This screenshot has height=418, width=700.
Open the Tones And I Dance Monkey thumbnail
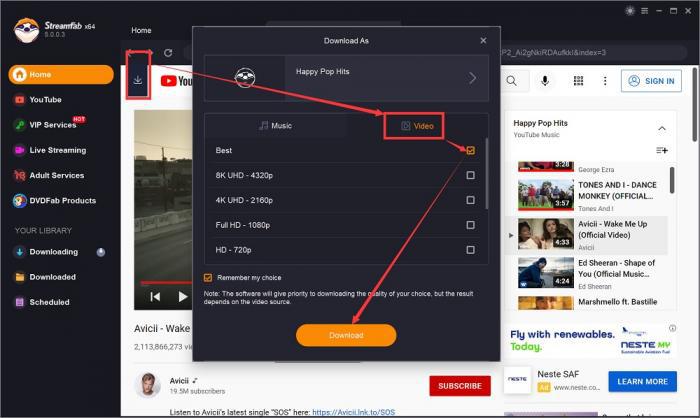click(546, 195)
